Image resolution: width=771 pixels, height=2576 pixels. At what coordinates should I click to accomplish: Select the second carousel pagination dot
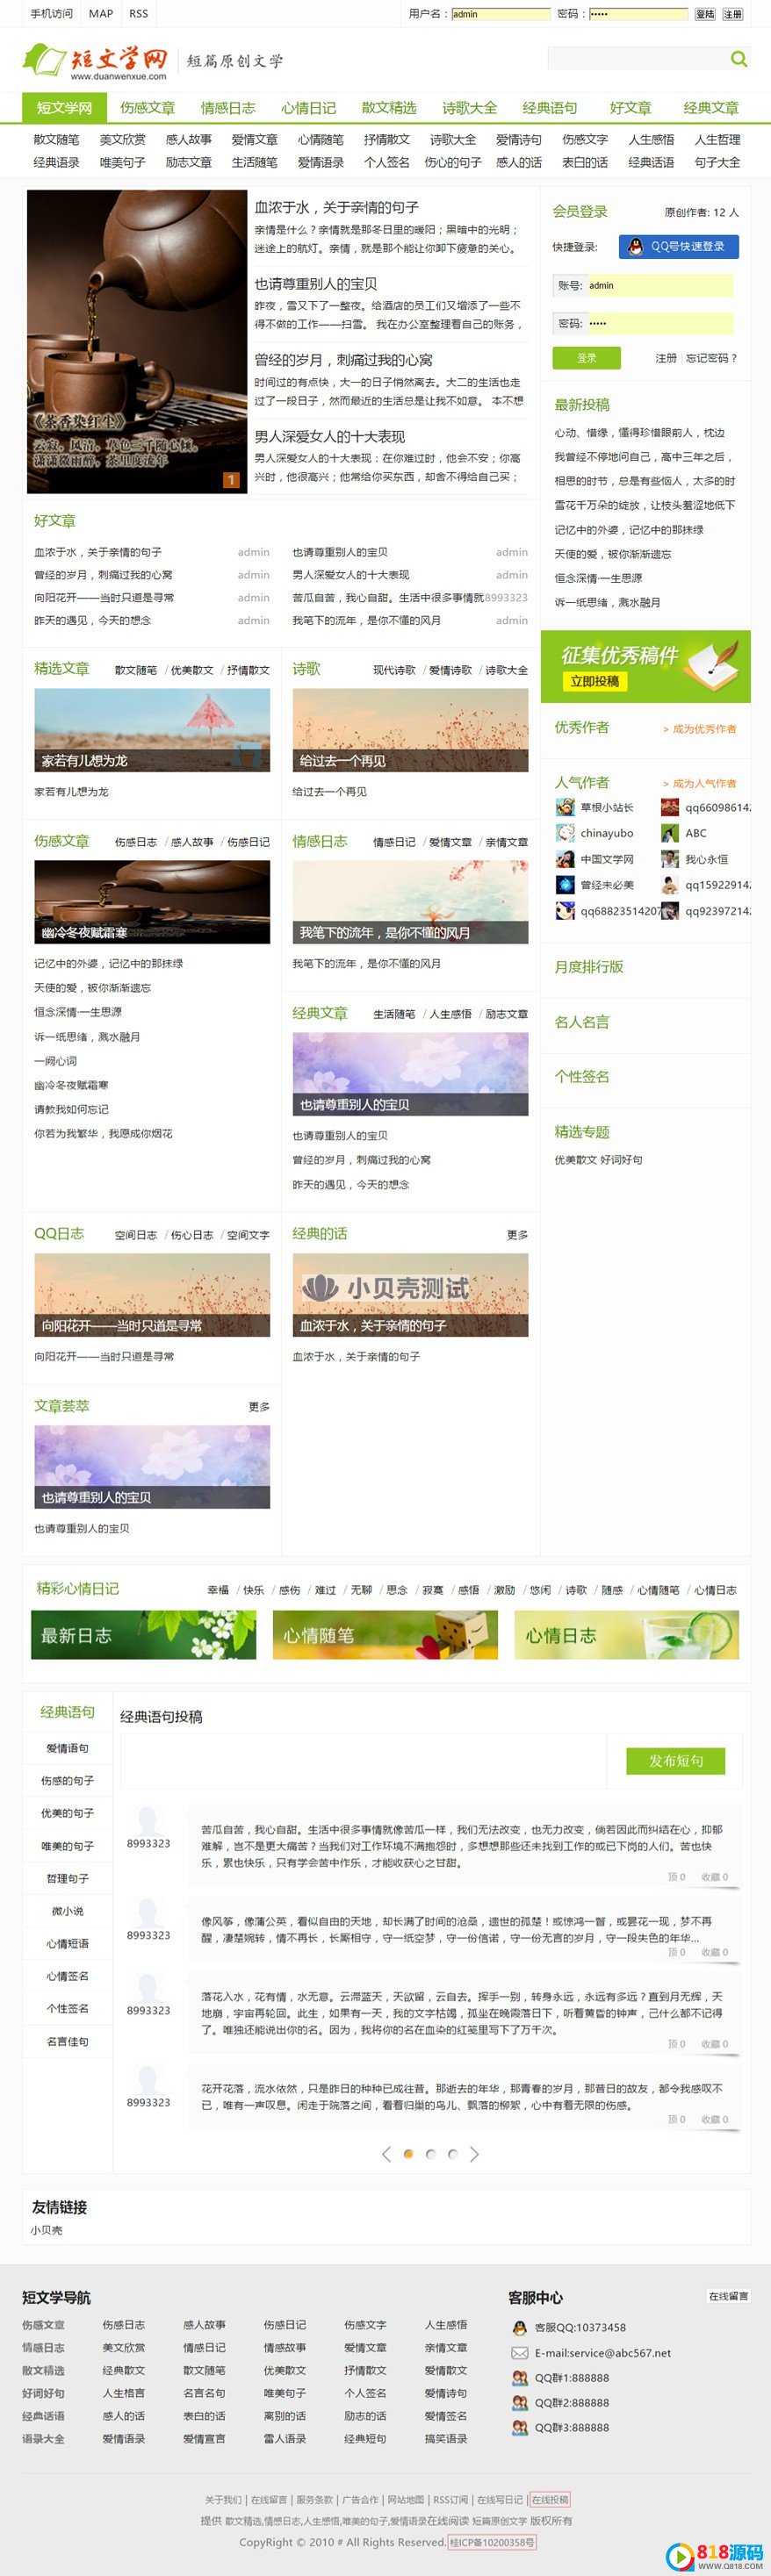point(431,2154)
